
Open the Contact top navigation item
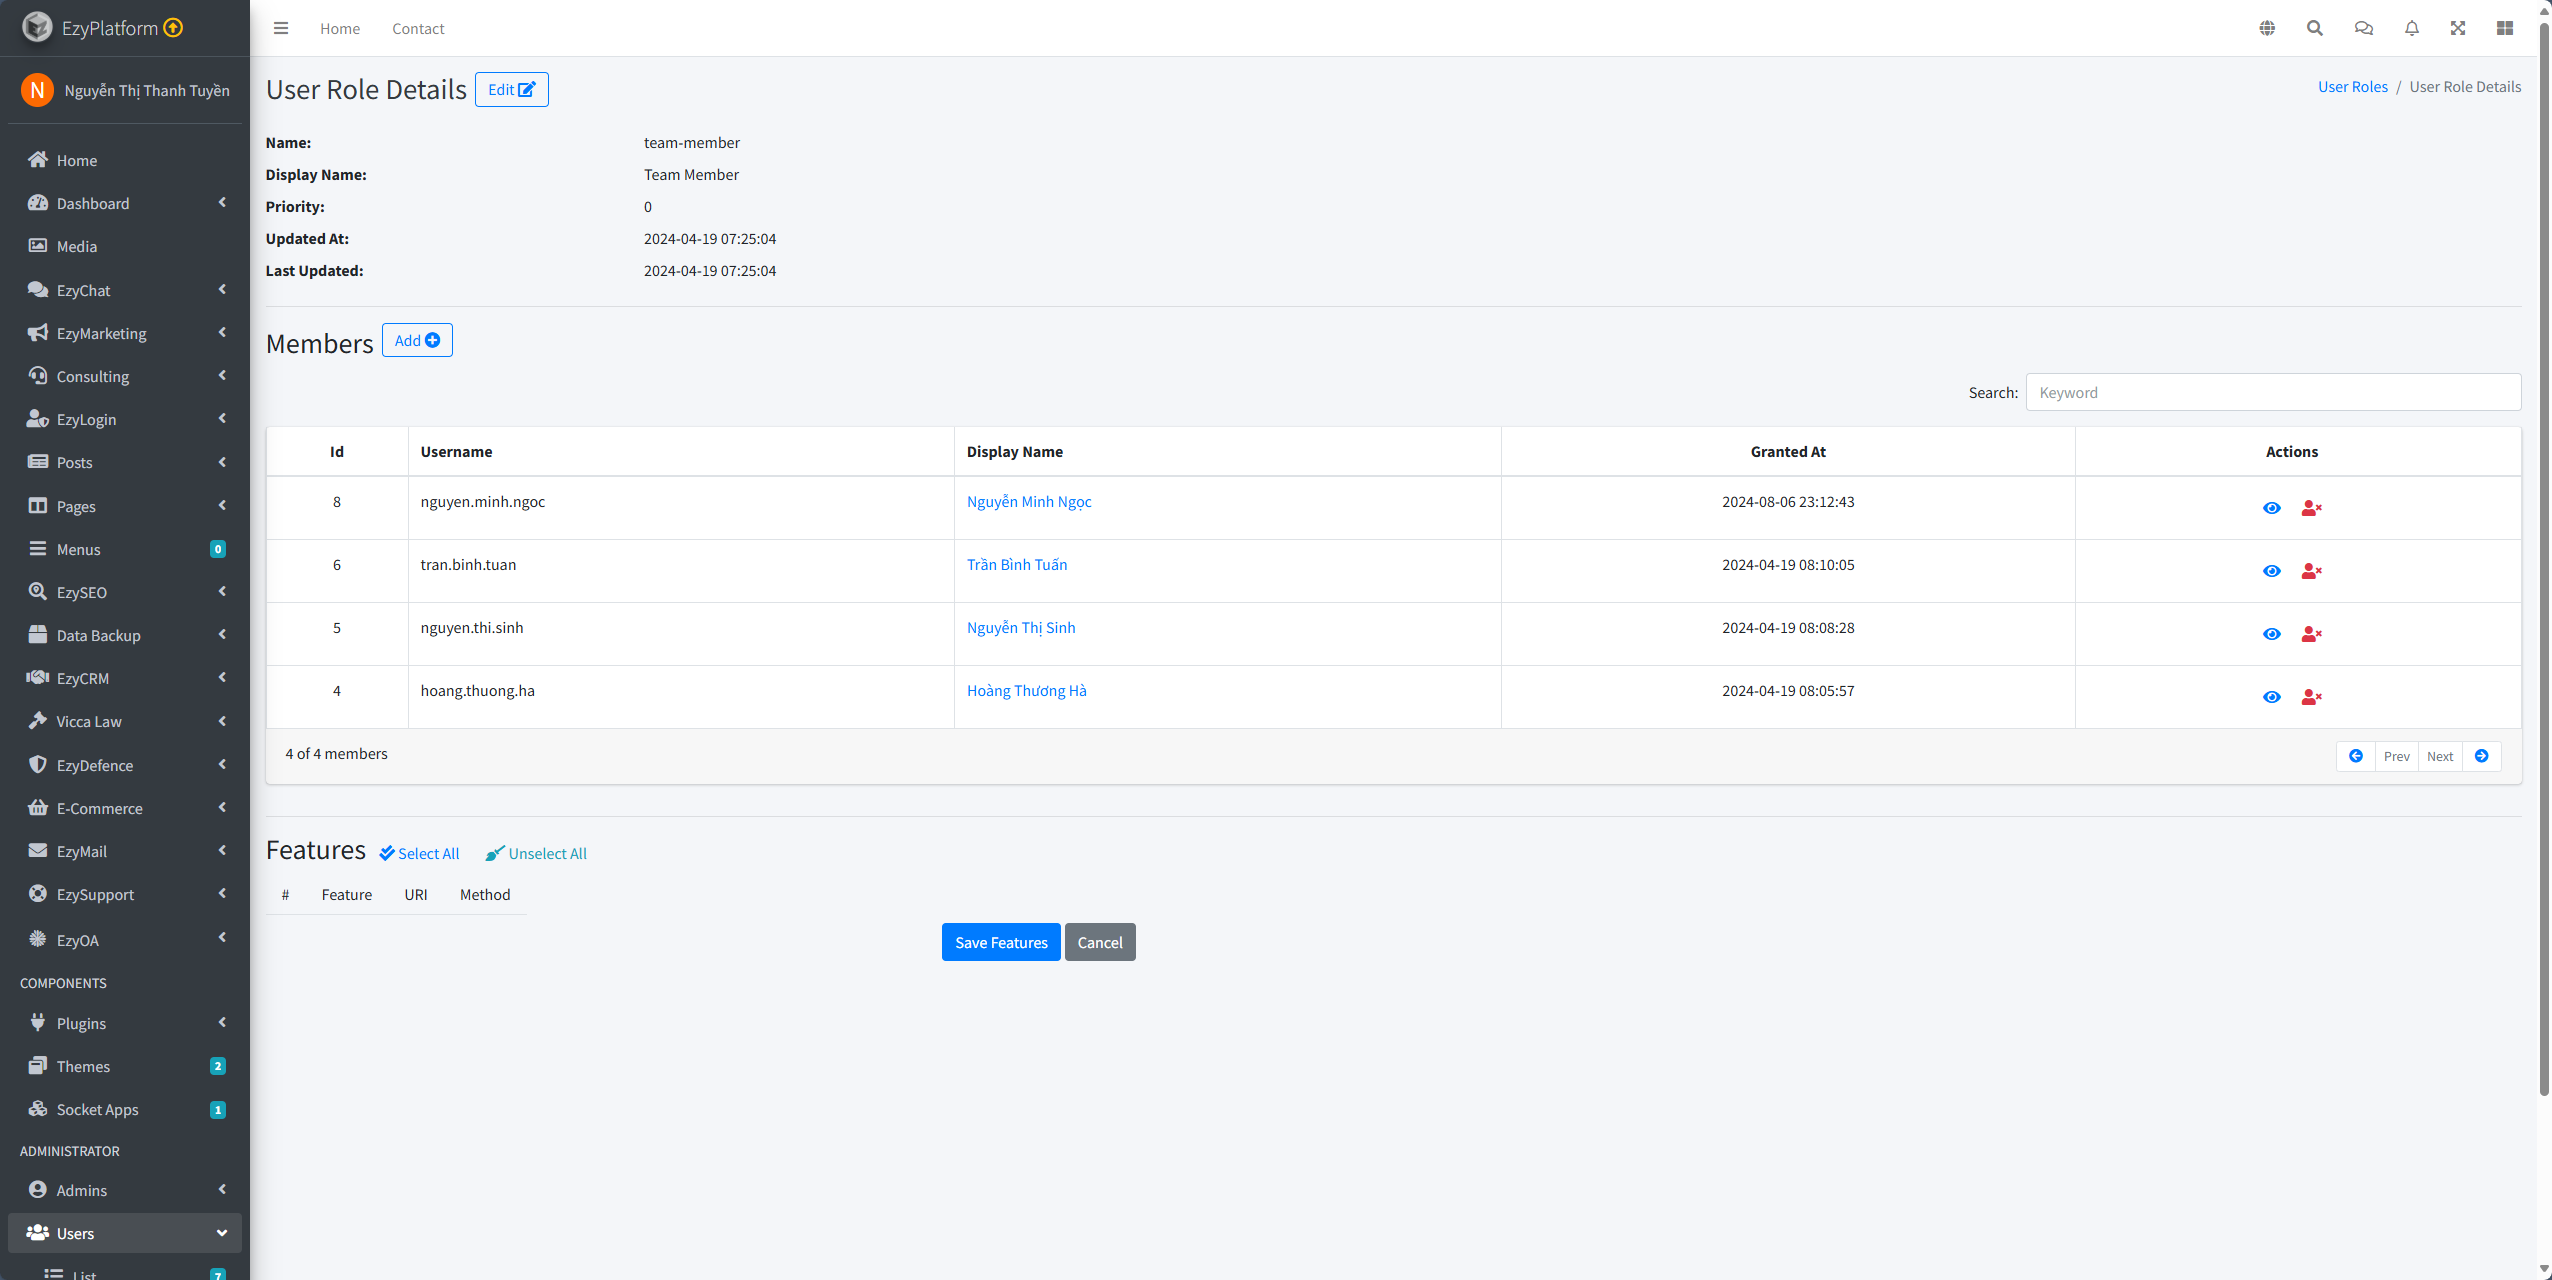(x=418, y=29)
